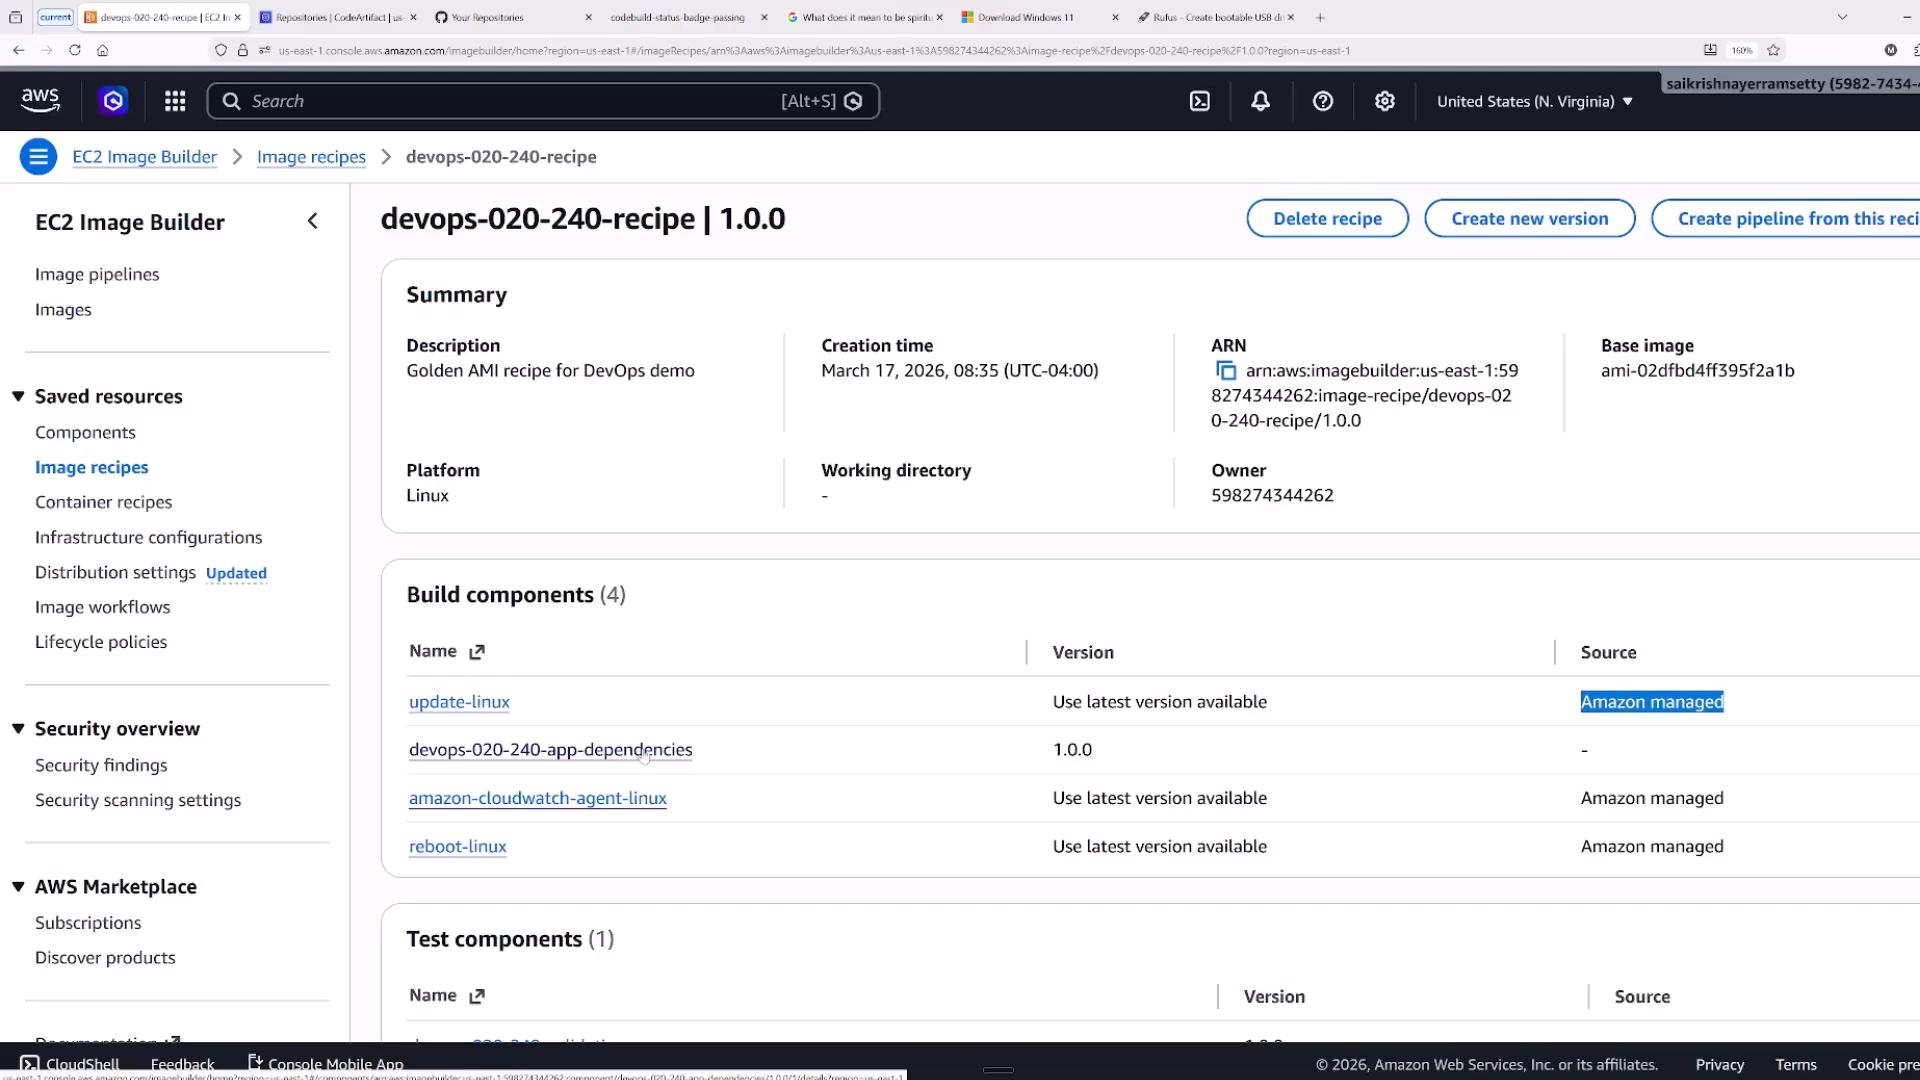This screenshot has height=1080, width=1920.
Task: Bookmark this page with the star icon
Action: (x=1773, y=50)
